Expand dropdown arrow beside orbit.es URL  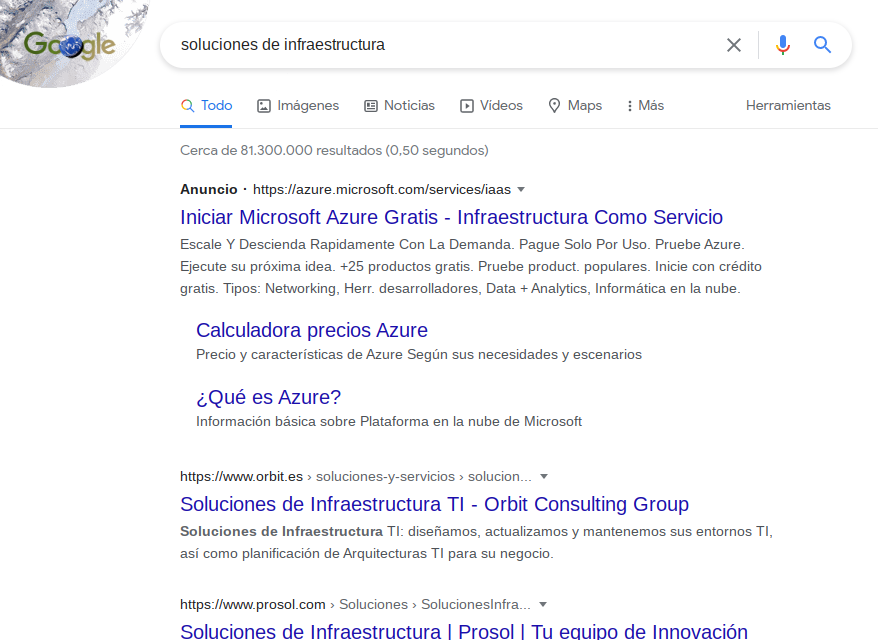pyautogui.click(x=544, y=477)
